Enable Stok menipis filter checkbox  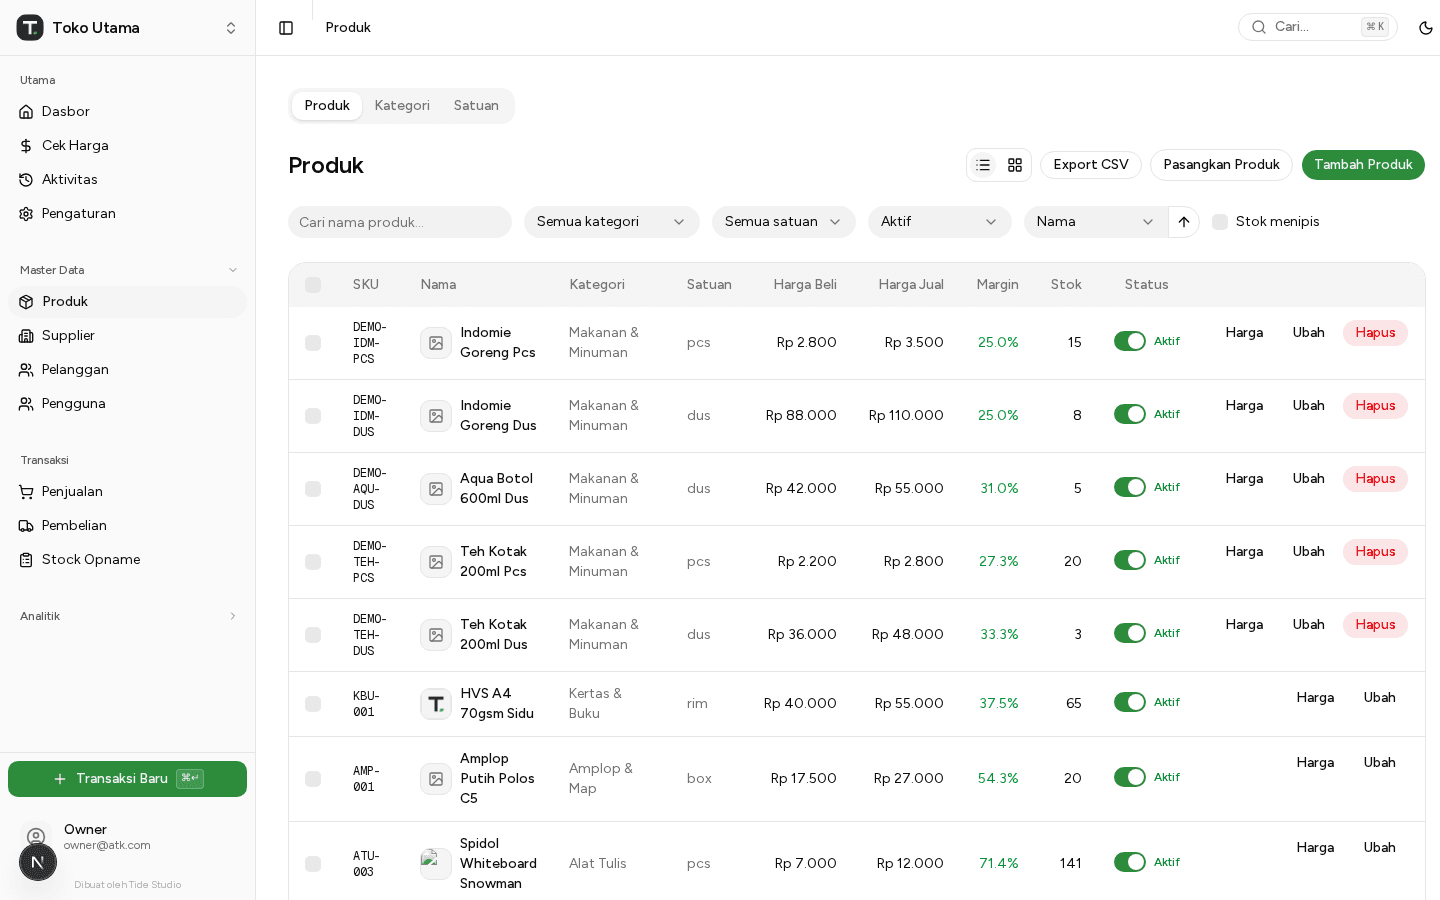pyautogui.click(x=1220, y=222)
